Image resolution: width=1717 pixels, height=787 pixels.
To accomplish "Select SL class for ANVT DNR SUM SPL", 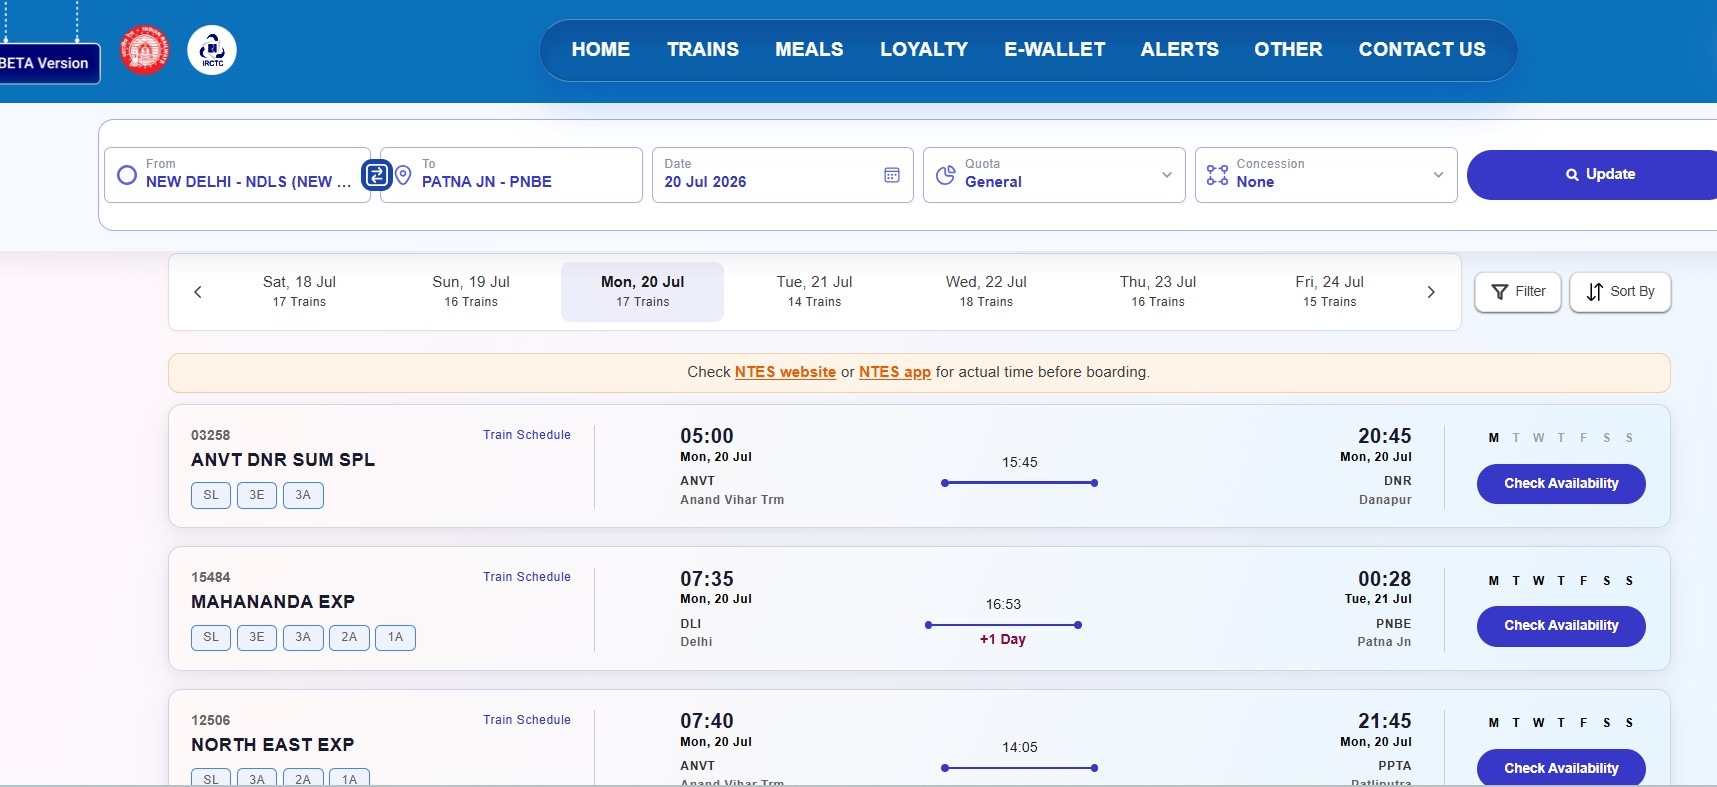I will [211, 495].
